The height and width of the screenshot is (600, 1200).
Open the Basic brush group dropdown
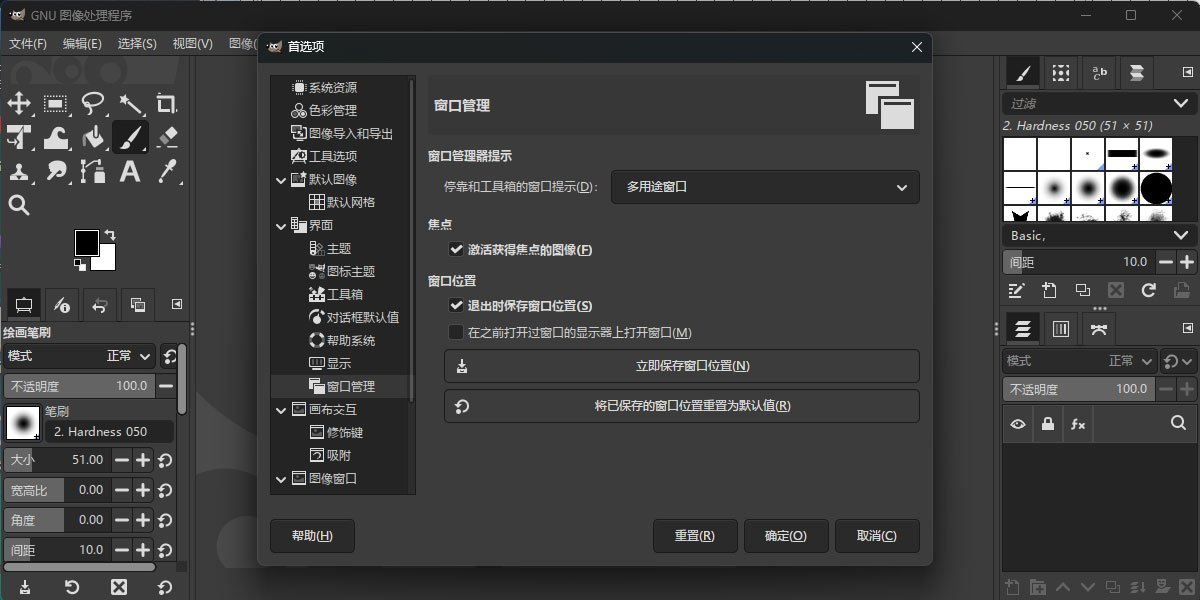[x=1097, y=235]
